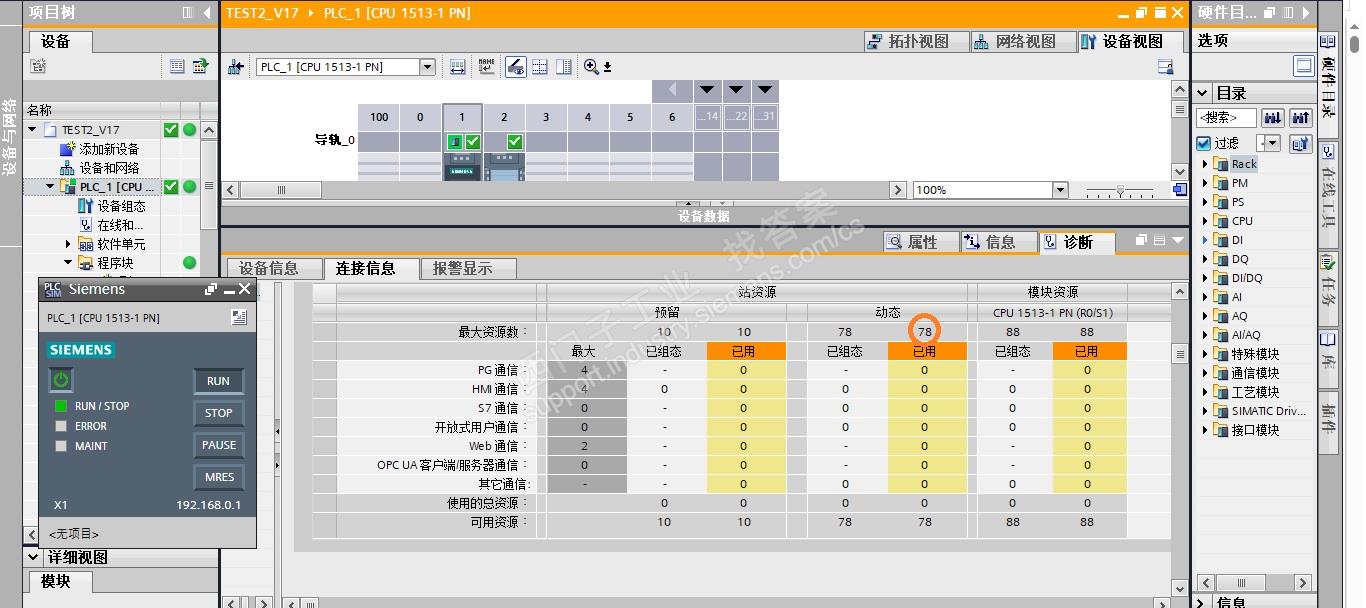
Task: Click the network-connect icon in device toolbar
Action: (x=236, y=67)
